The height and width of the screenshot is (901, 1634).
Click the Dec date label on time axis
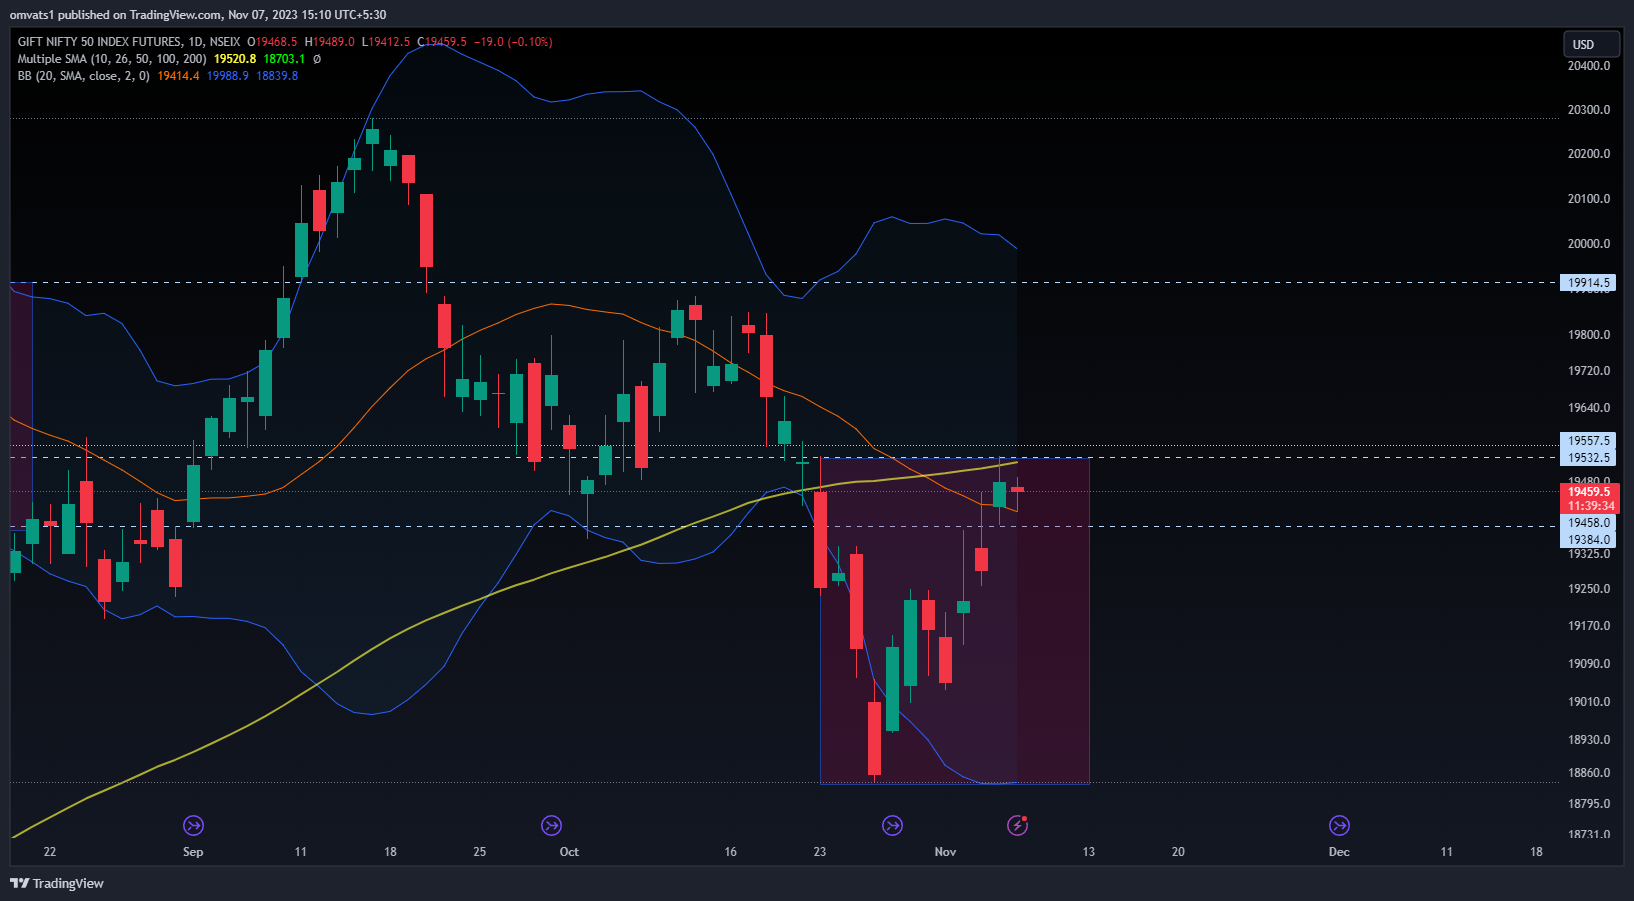(1339, 852)
